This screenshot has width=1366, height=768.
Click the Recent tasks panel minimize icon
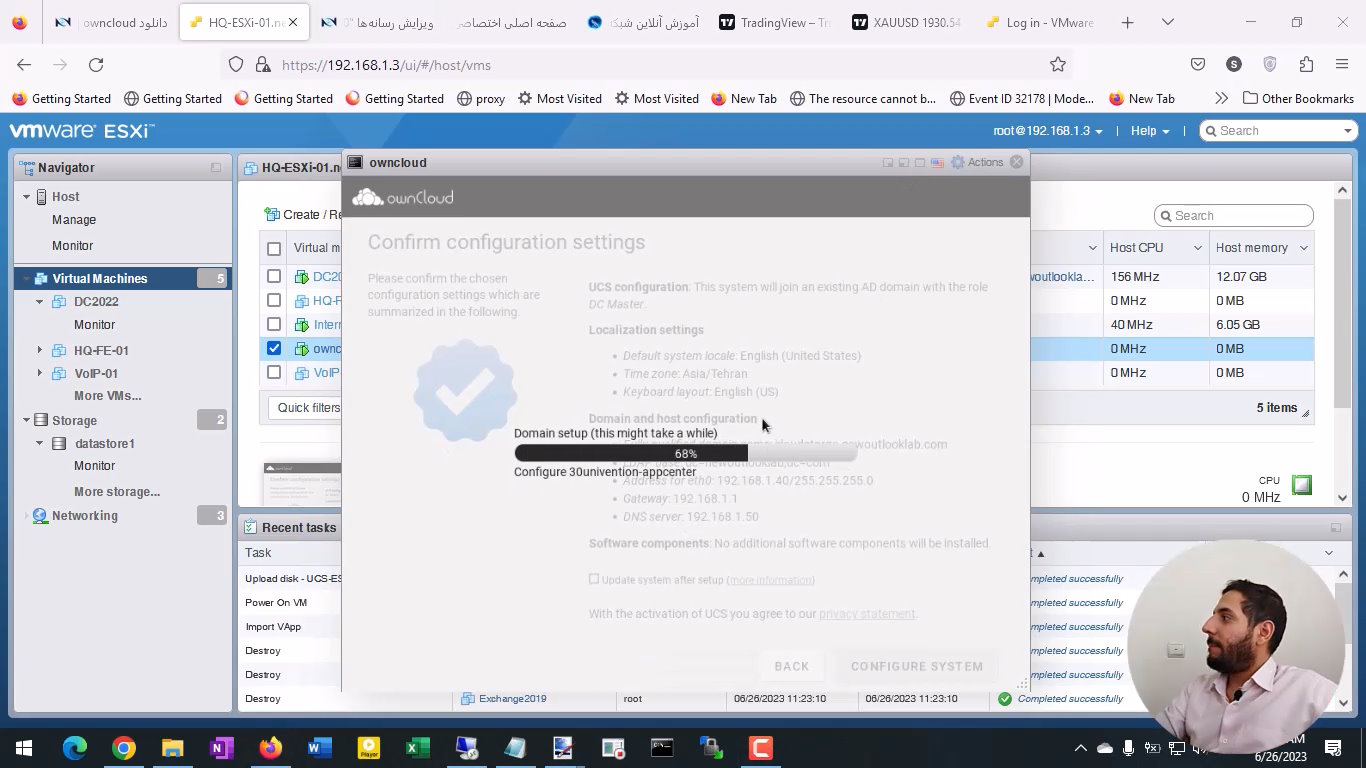(x=1335, y=527)
